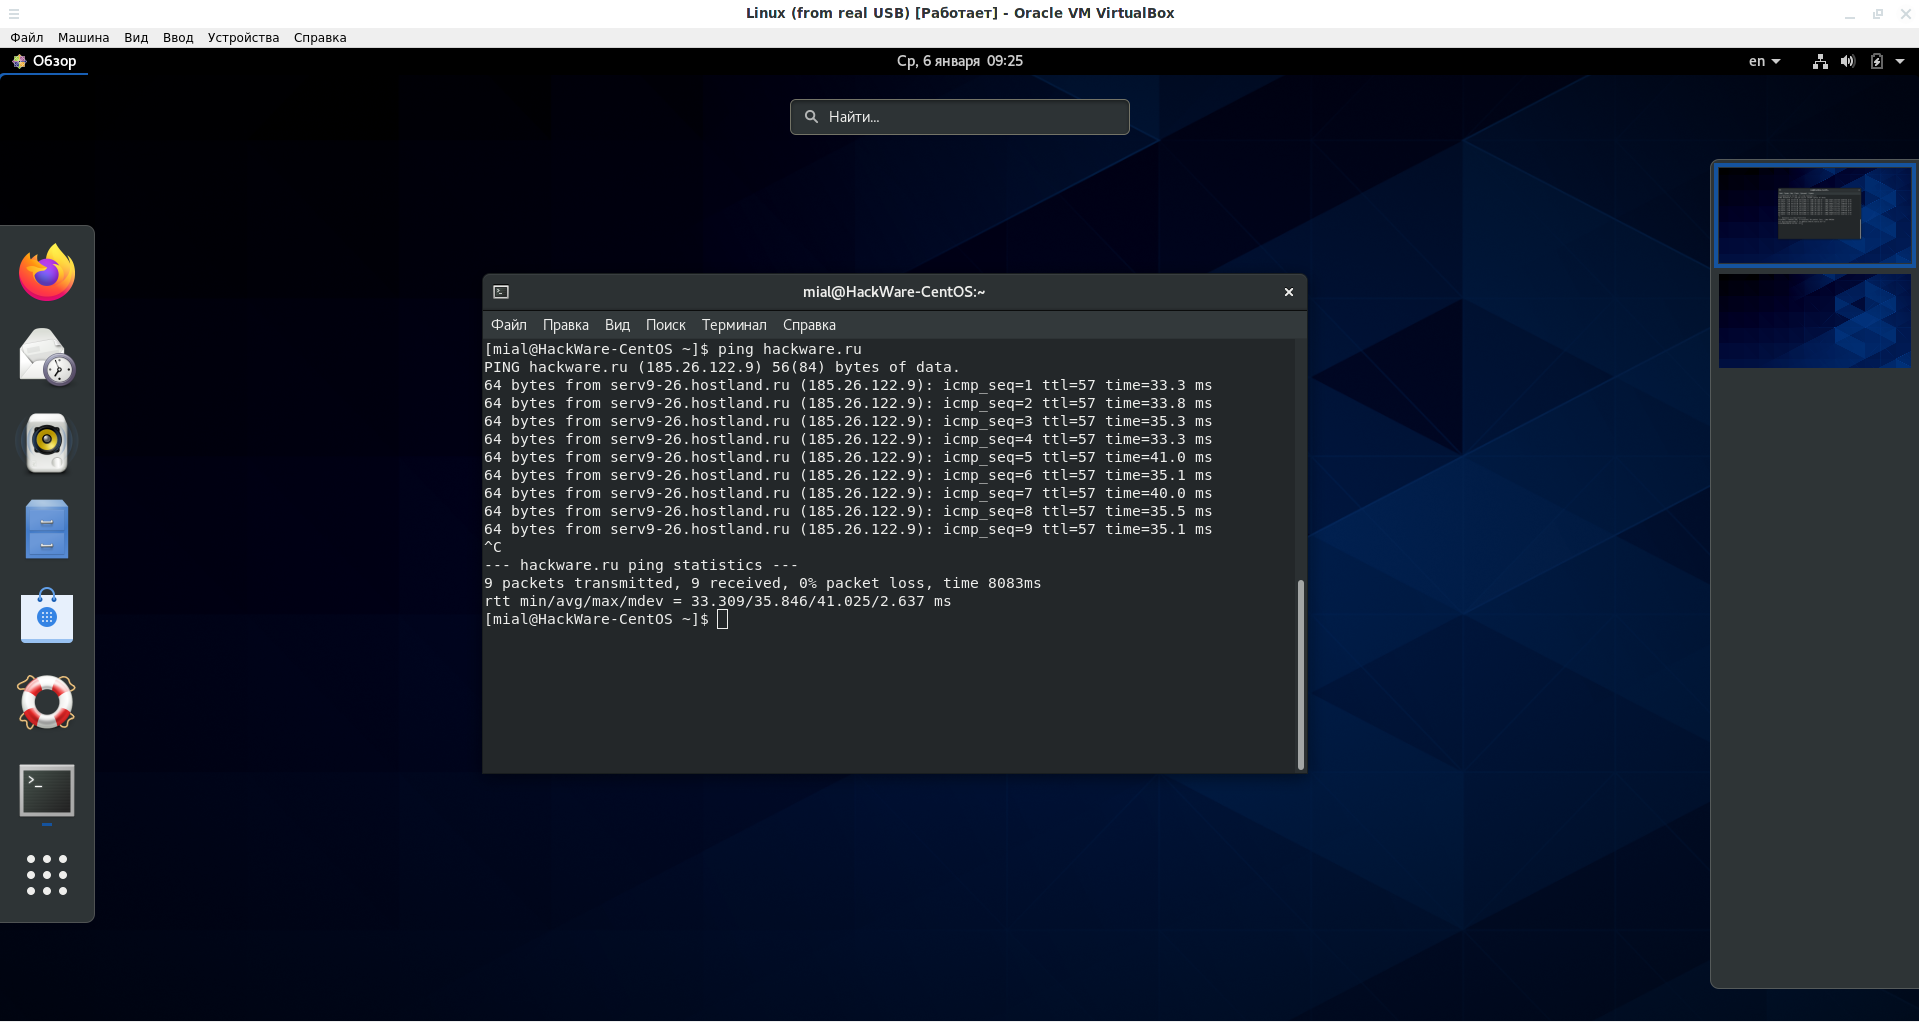Screen dimensions: 1919x1022
Task: Click the terminal's vertical scrollbar
Action: [x=1300, y=673]
